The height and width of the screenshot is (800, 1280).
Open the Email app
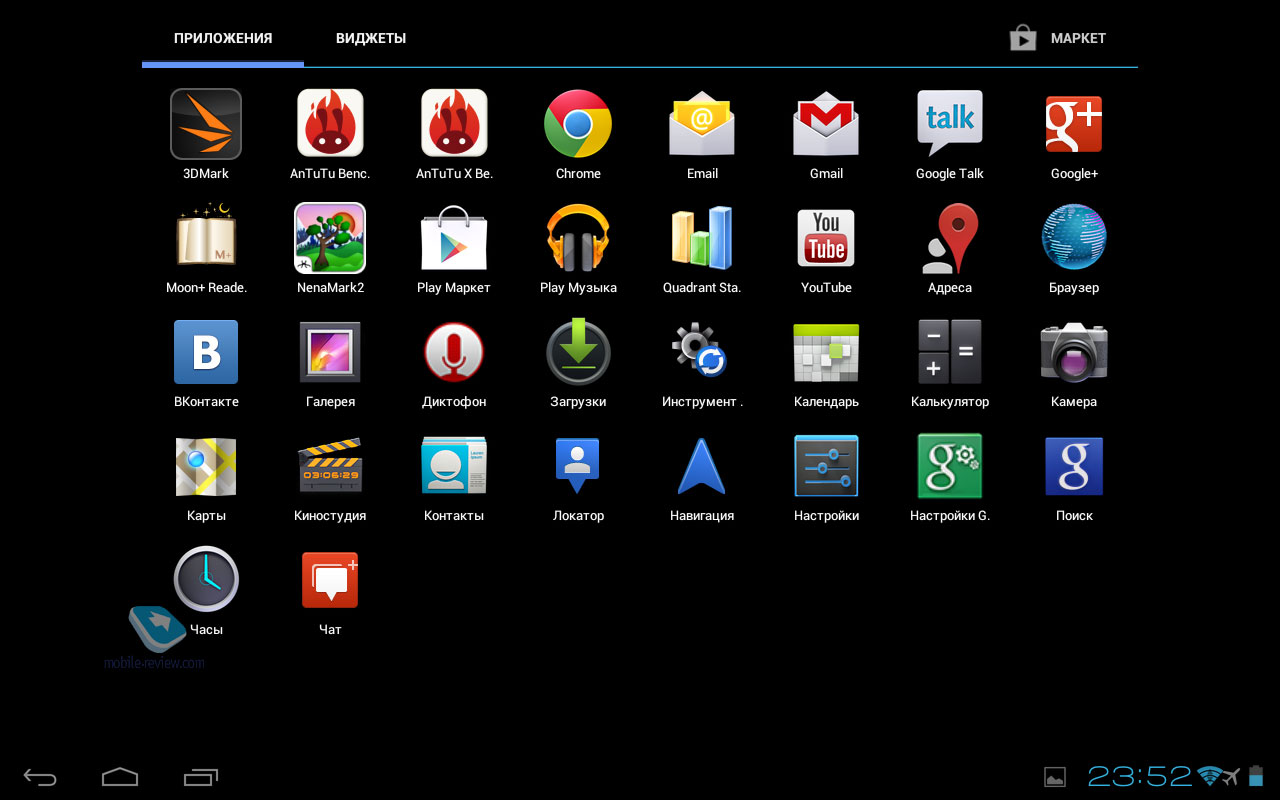tap(702, 124)
